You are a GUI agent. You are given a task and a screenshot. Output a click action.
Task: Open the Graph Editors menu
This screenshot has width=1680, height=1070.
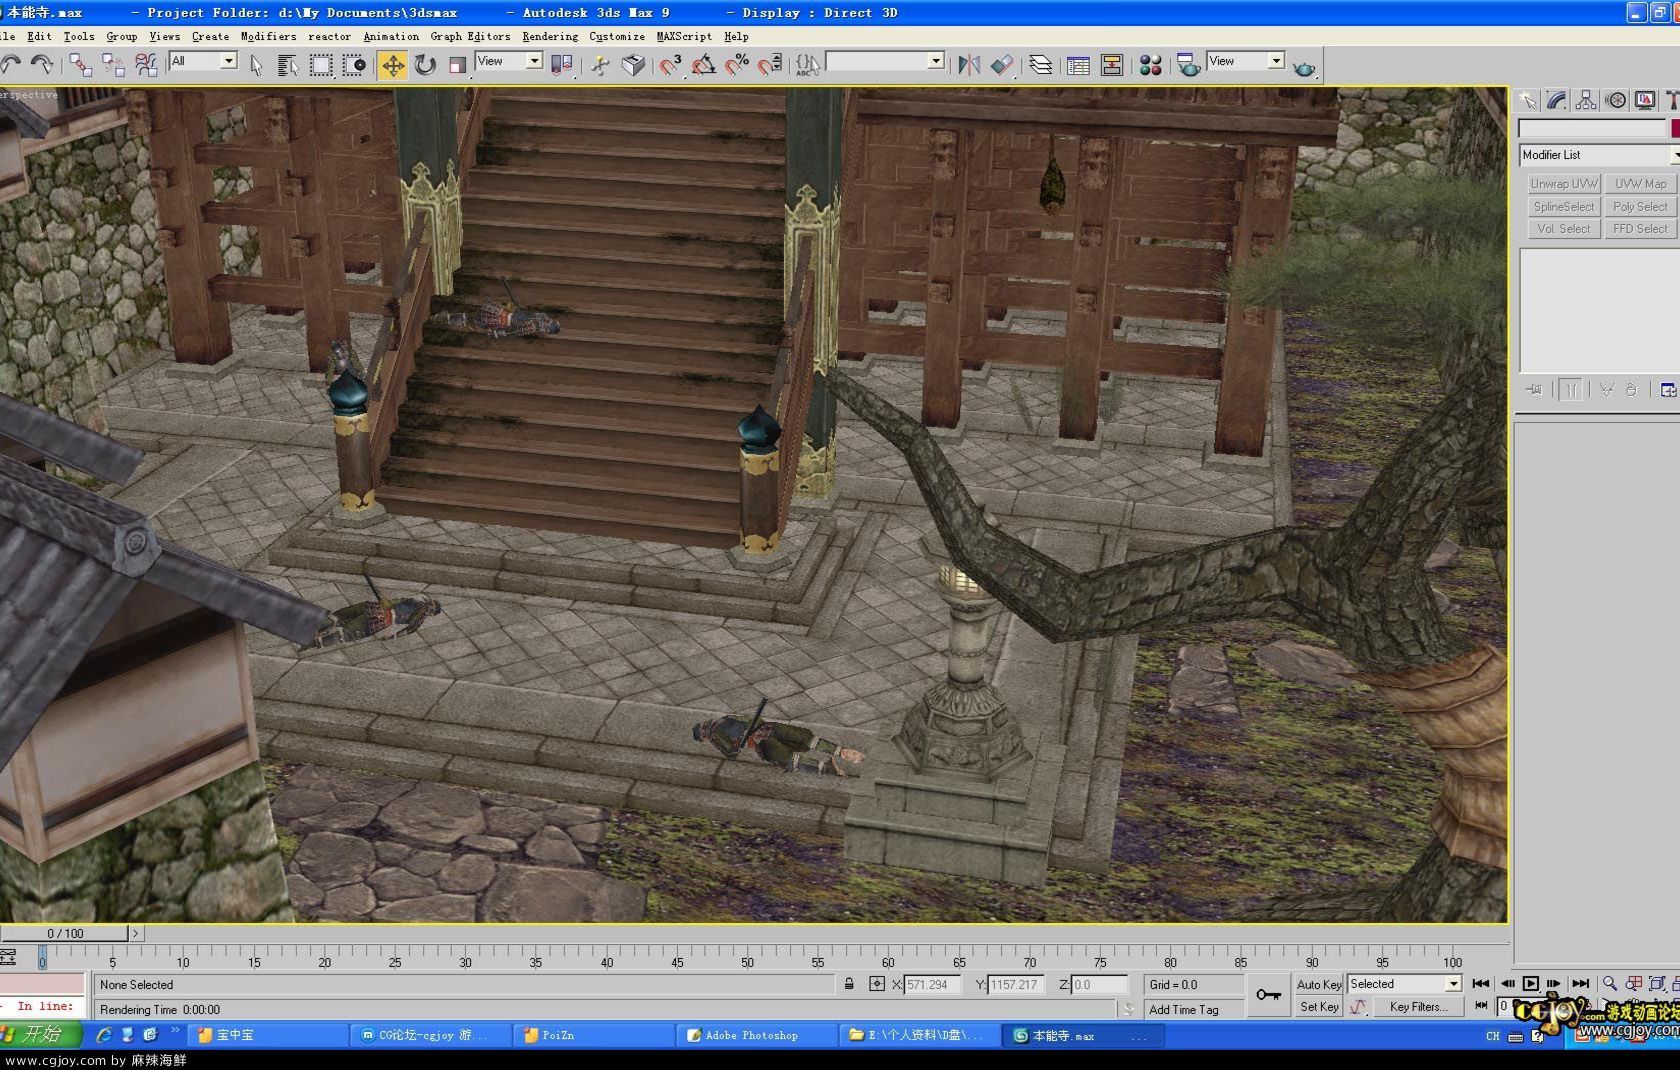click(470, 36)
